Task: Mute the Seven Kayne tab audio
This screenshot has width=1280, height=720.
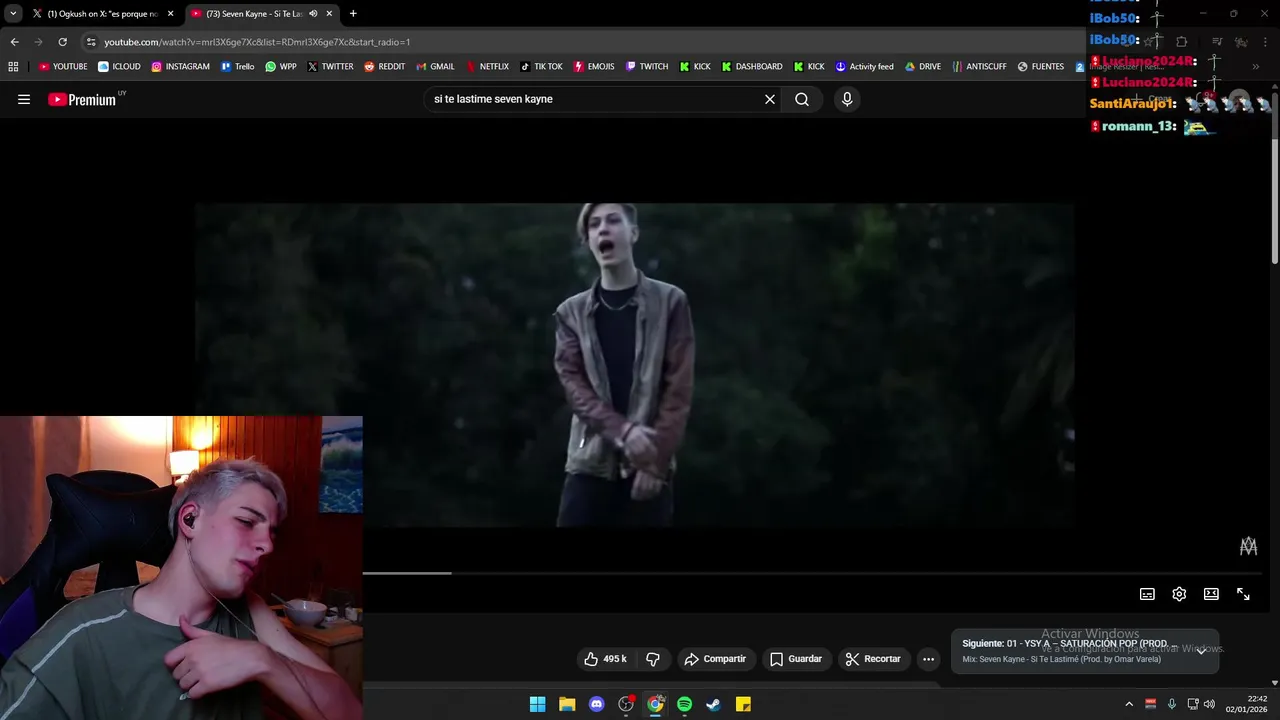Action: tap(313, 14)
